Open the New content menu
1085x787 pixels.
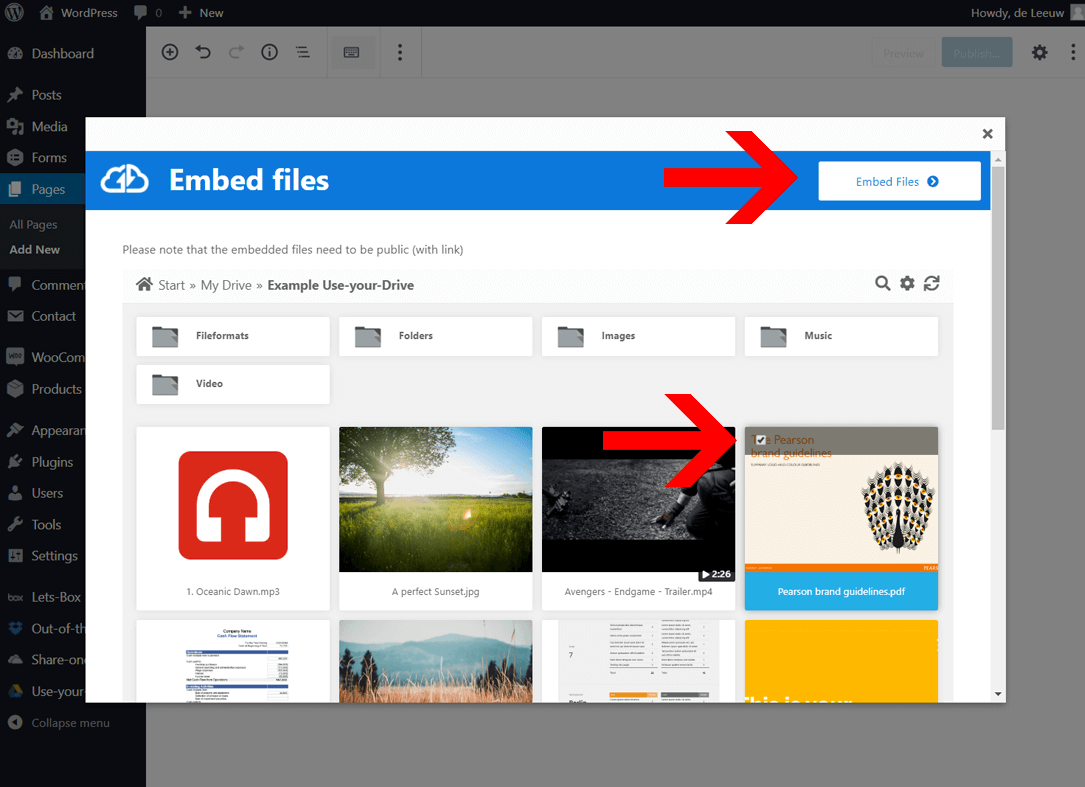click(x=201, y=12)
